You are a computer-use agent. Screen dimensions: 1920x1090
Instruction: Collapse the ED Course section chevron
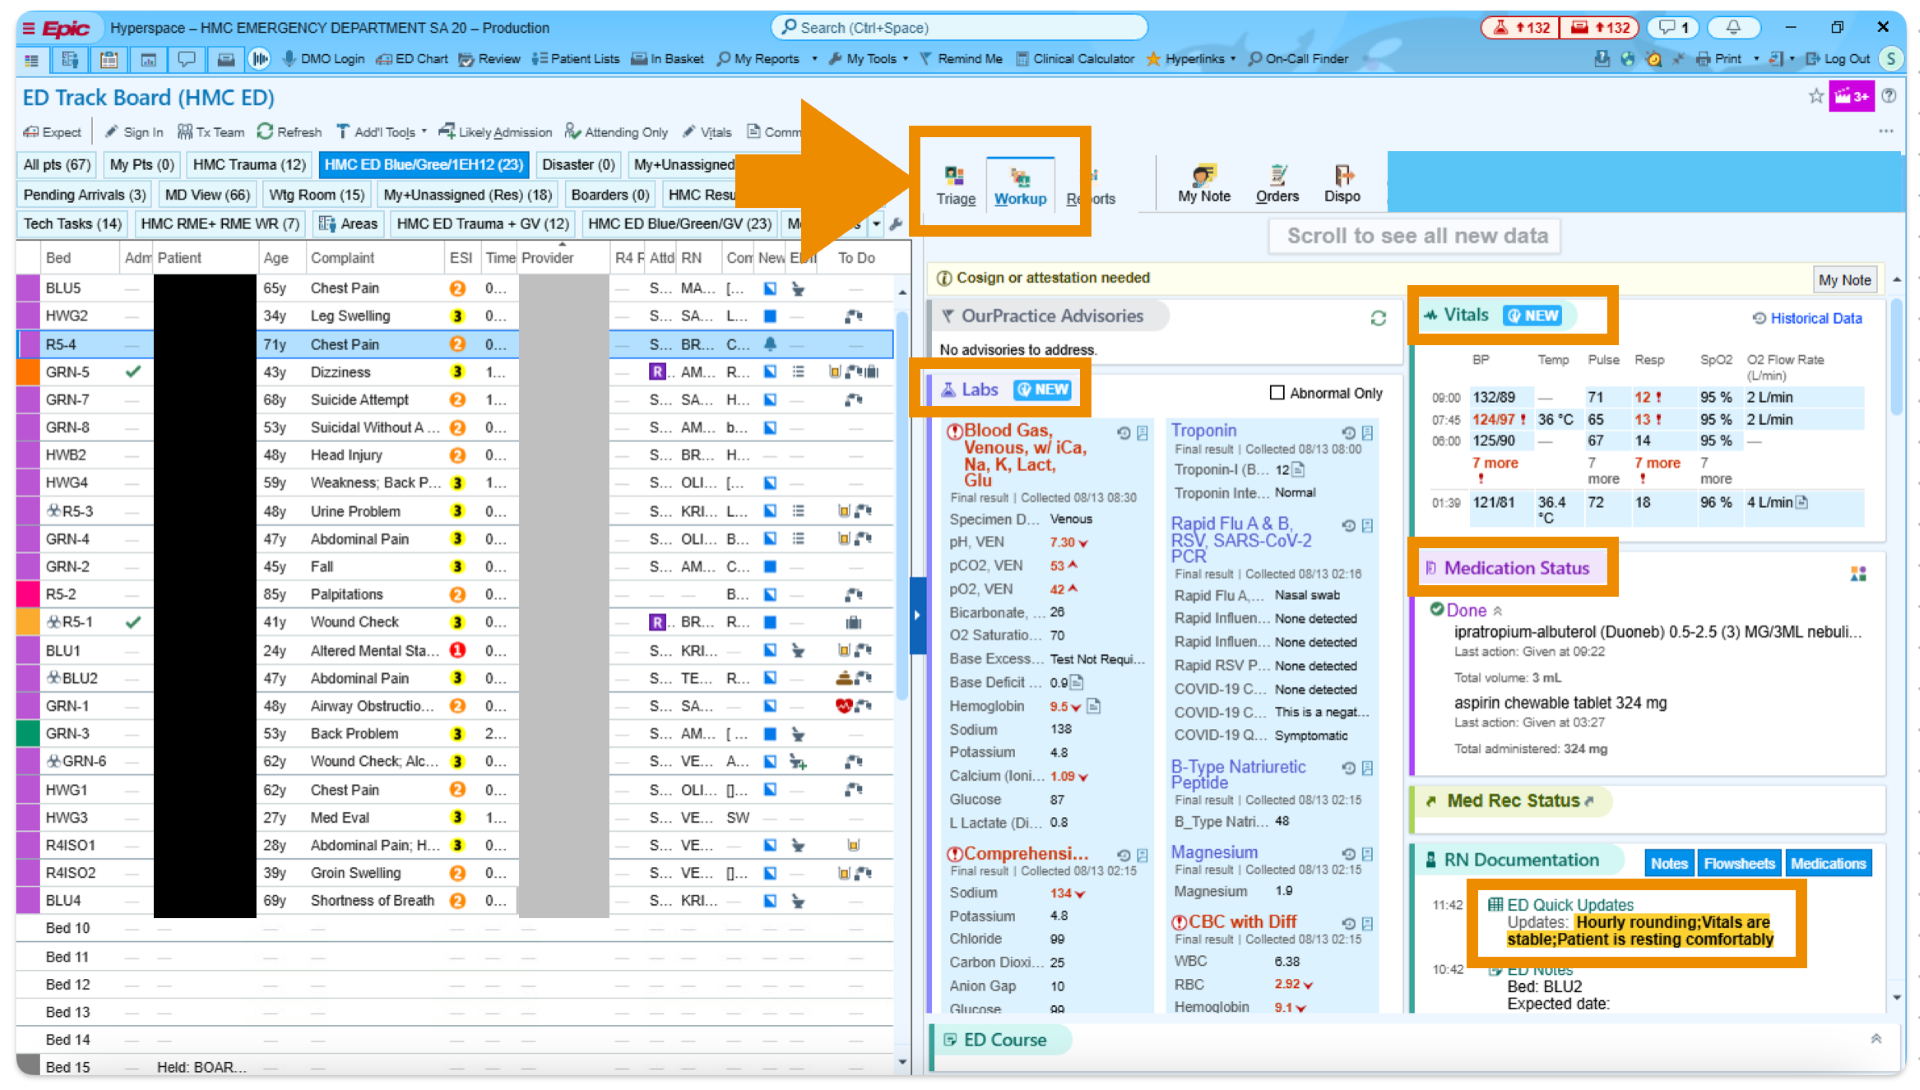[x=1876, y=1039]
